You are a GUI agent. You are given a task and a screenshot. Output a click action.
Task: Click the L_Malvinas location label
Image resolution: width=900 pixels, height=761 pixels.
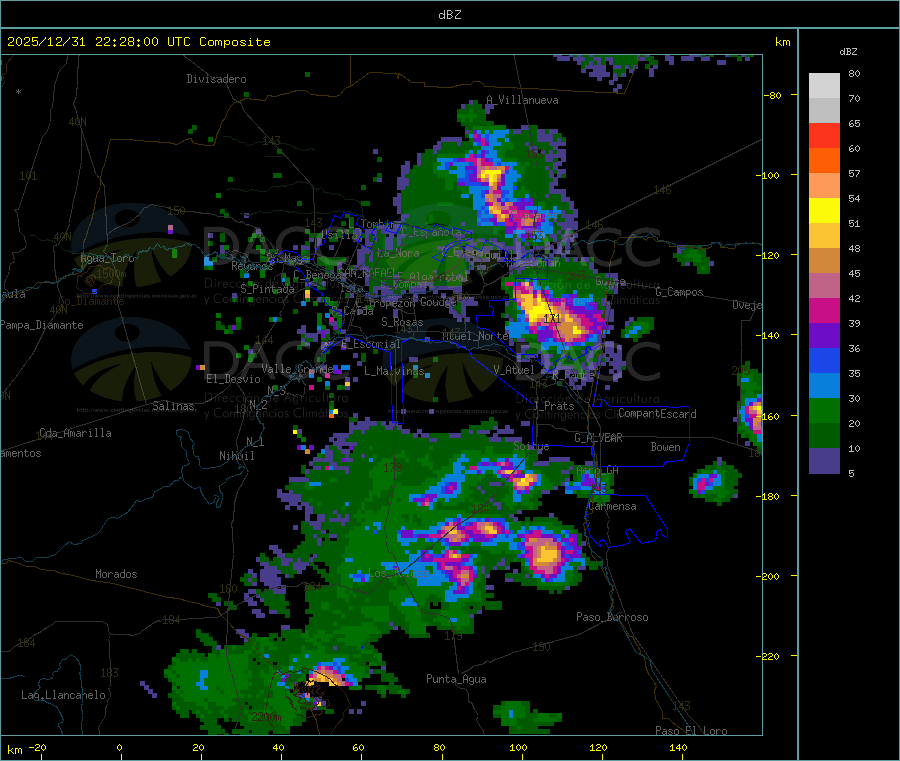click(394, 371)
